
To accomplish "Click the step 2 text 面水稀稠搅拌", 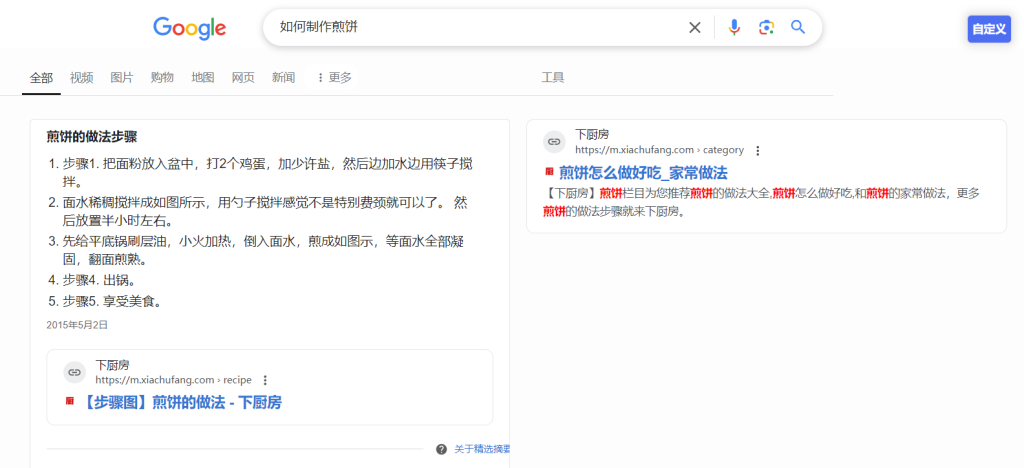I will click(x=265, y=211).
